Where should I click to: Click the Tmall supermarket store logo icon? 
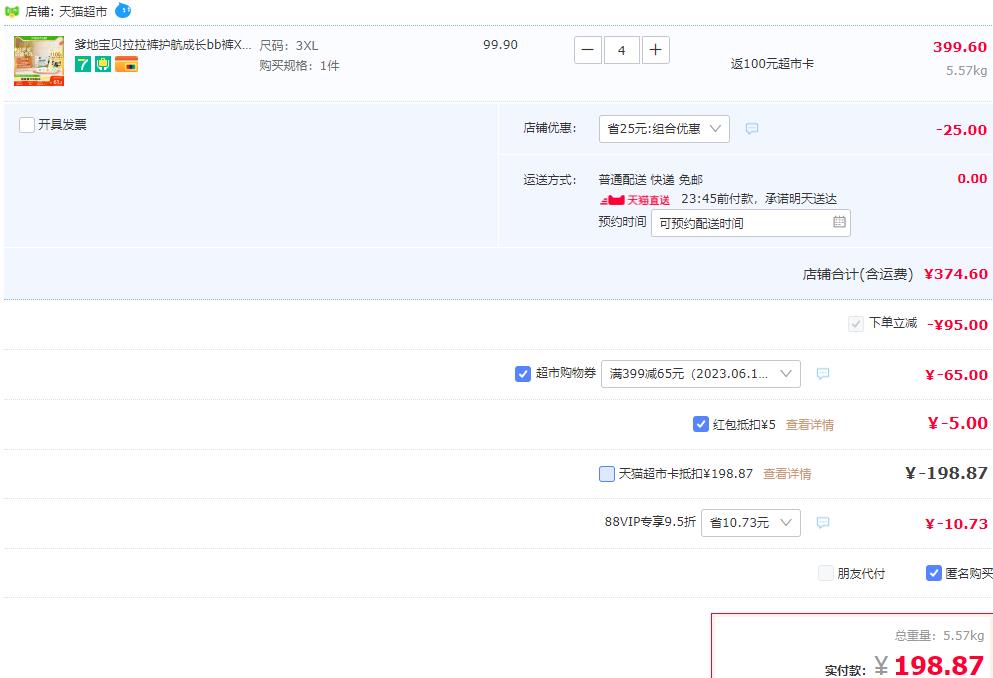point(11,11)
